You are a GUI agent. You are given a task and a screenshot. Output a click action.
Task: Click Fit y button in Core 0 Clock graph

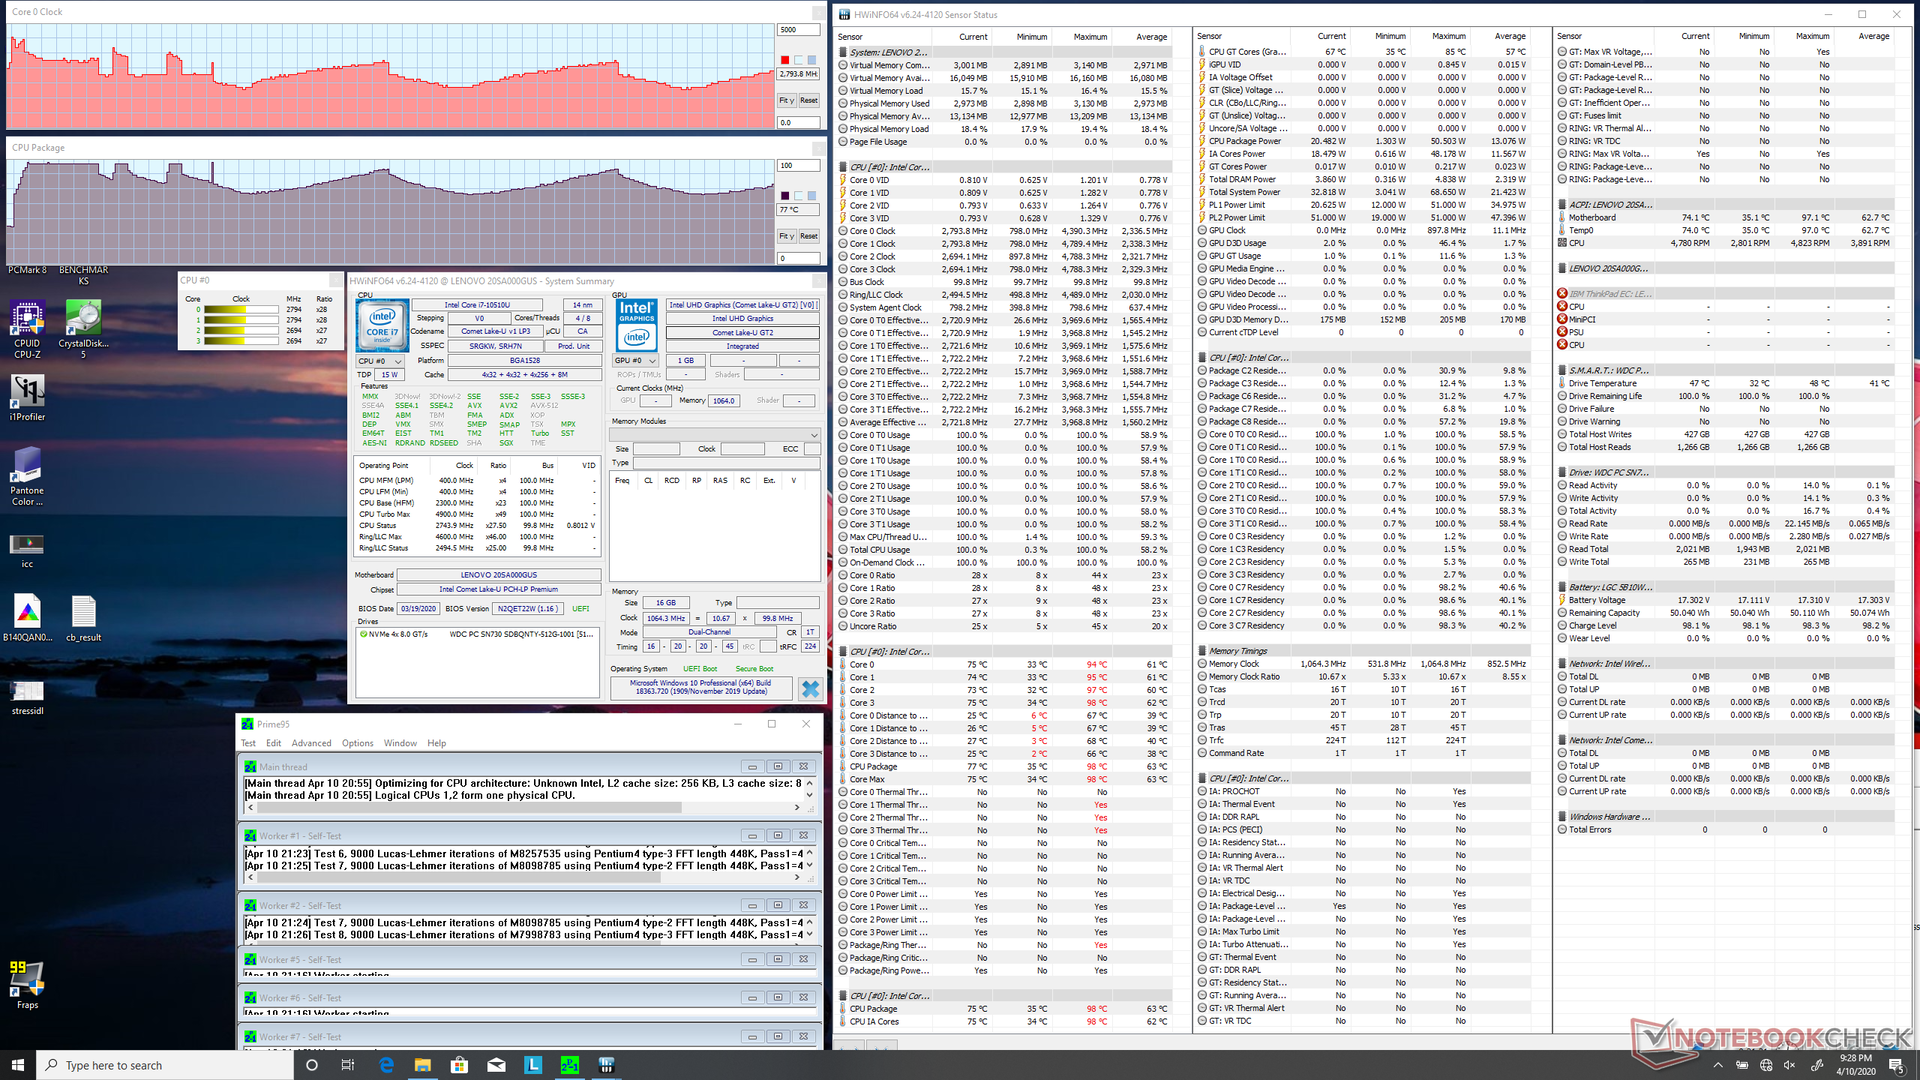pyautogui.click(x=786, y=100)
